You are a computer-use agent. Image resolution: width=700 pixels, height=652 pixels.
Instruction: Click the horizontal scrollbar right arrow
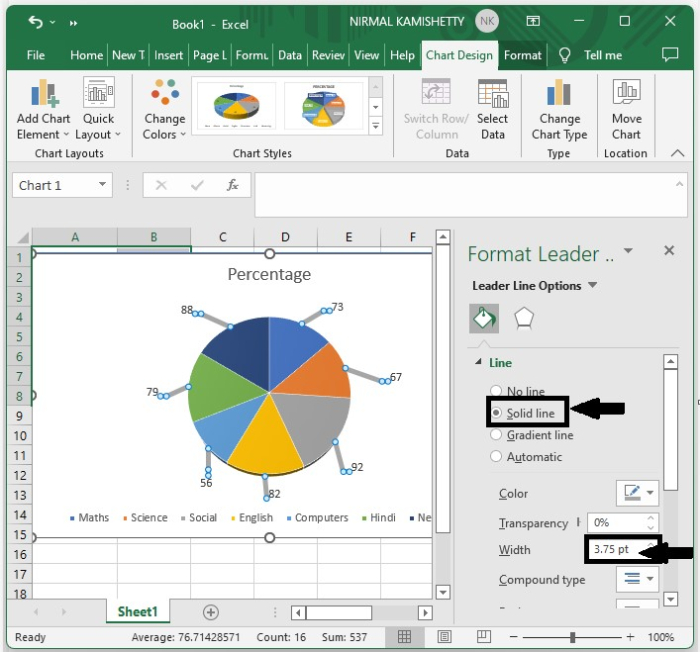click(425, 612)
